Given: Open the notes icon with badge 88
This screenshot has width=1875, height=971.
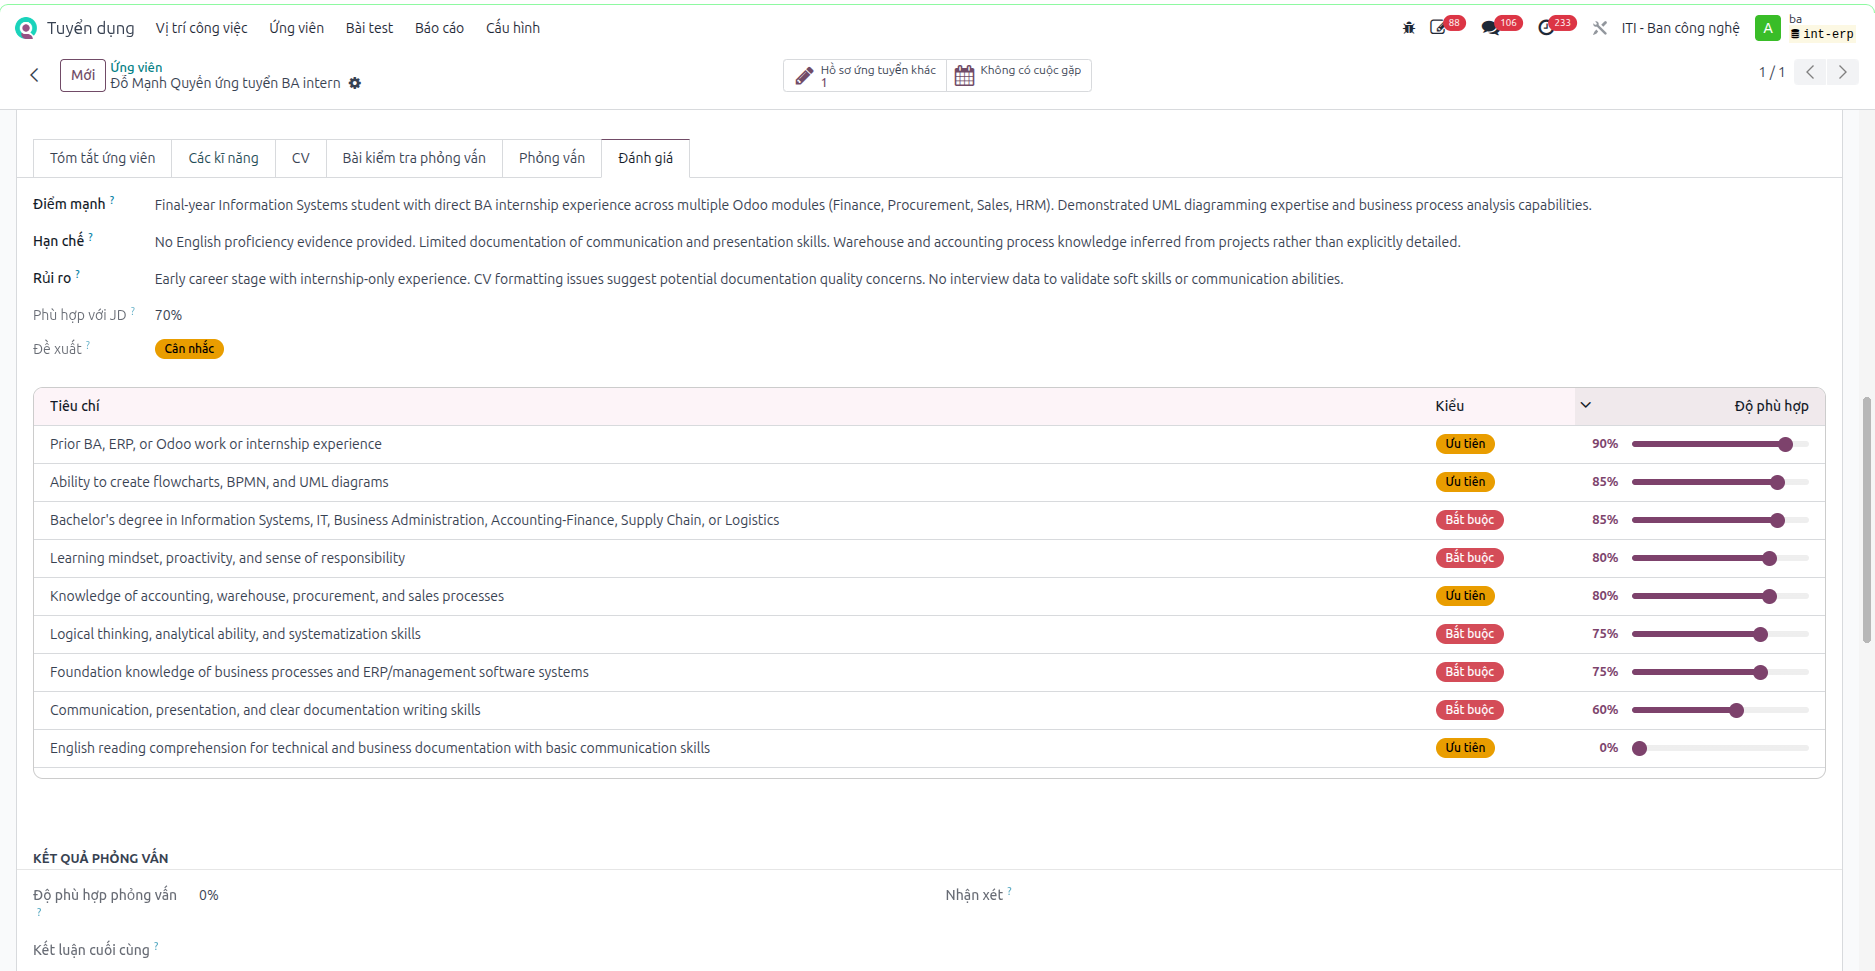Looking at the screenshot, I should 1438,28.
